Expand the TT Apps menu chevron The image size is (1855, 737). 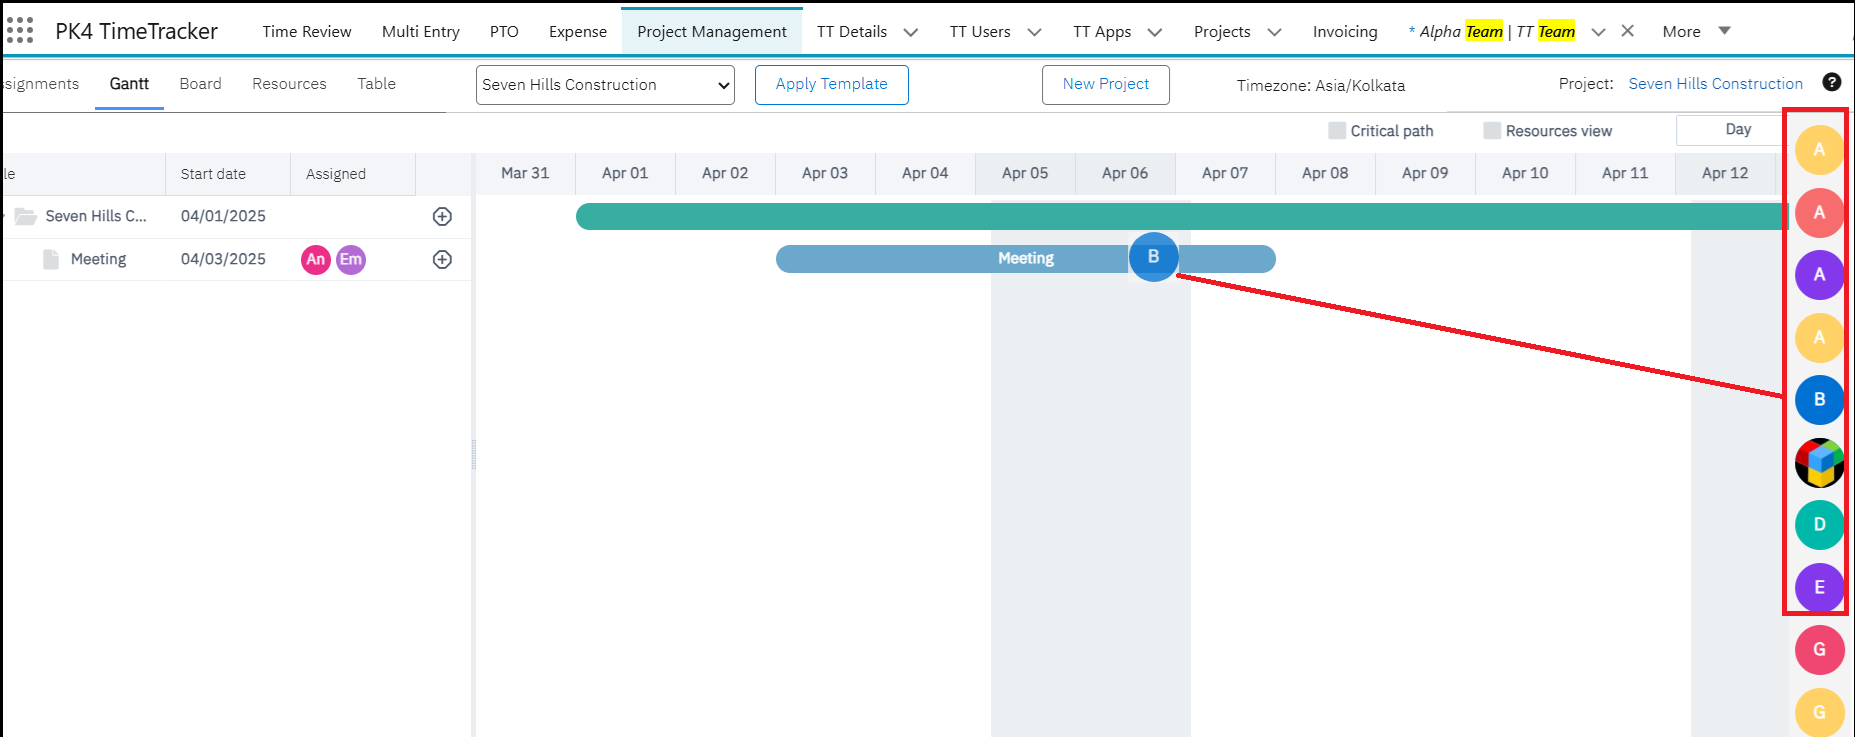click(x=1155, y=32)
